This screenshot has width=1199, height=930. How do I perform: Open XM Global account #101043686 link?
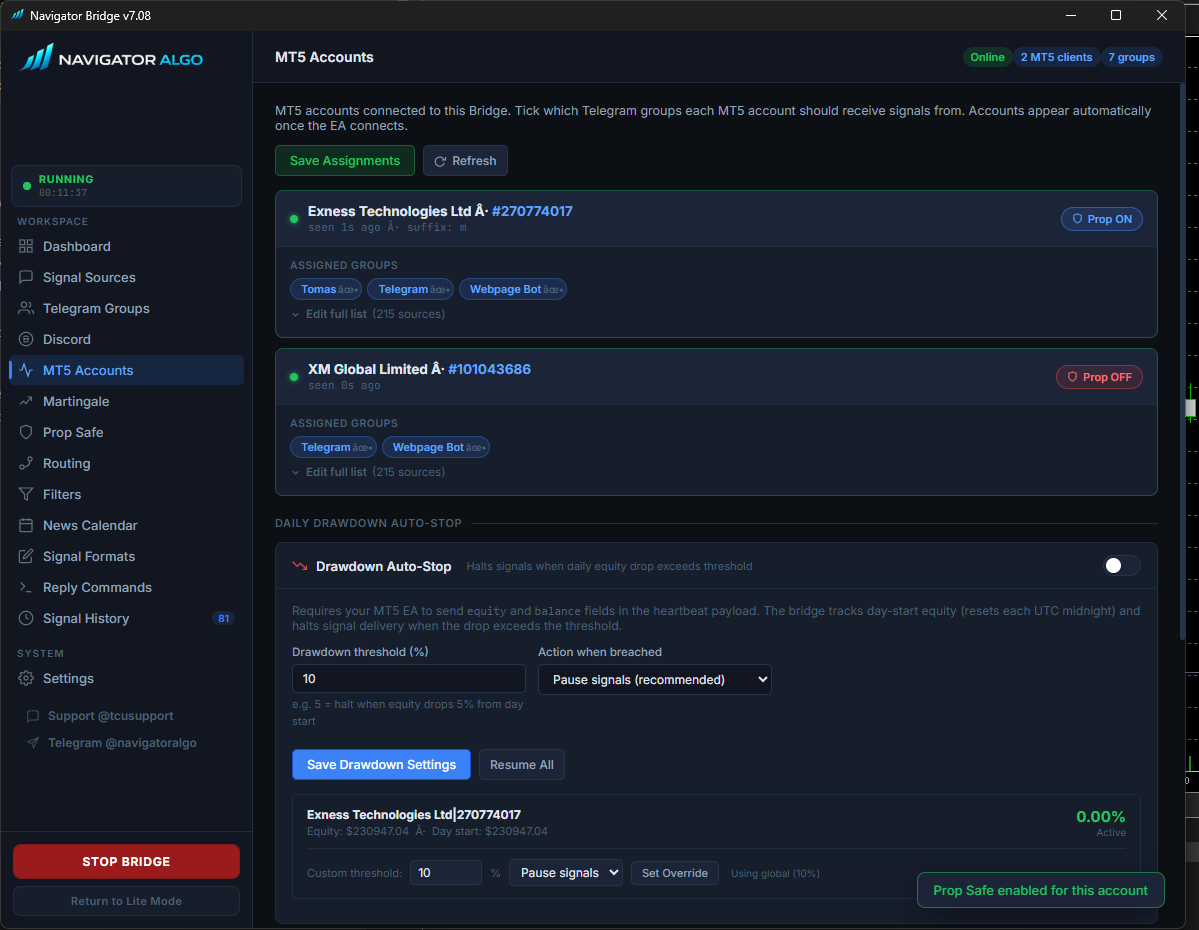(x=489, y=369)
